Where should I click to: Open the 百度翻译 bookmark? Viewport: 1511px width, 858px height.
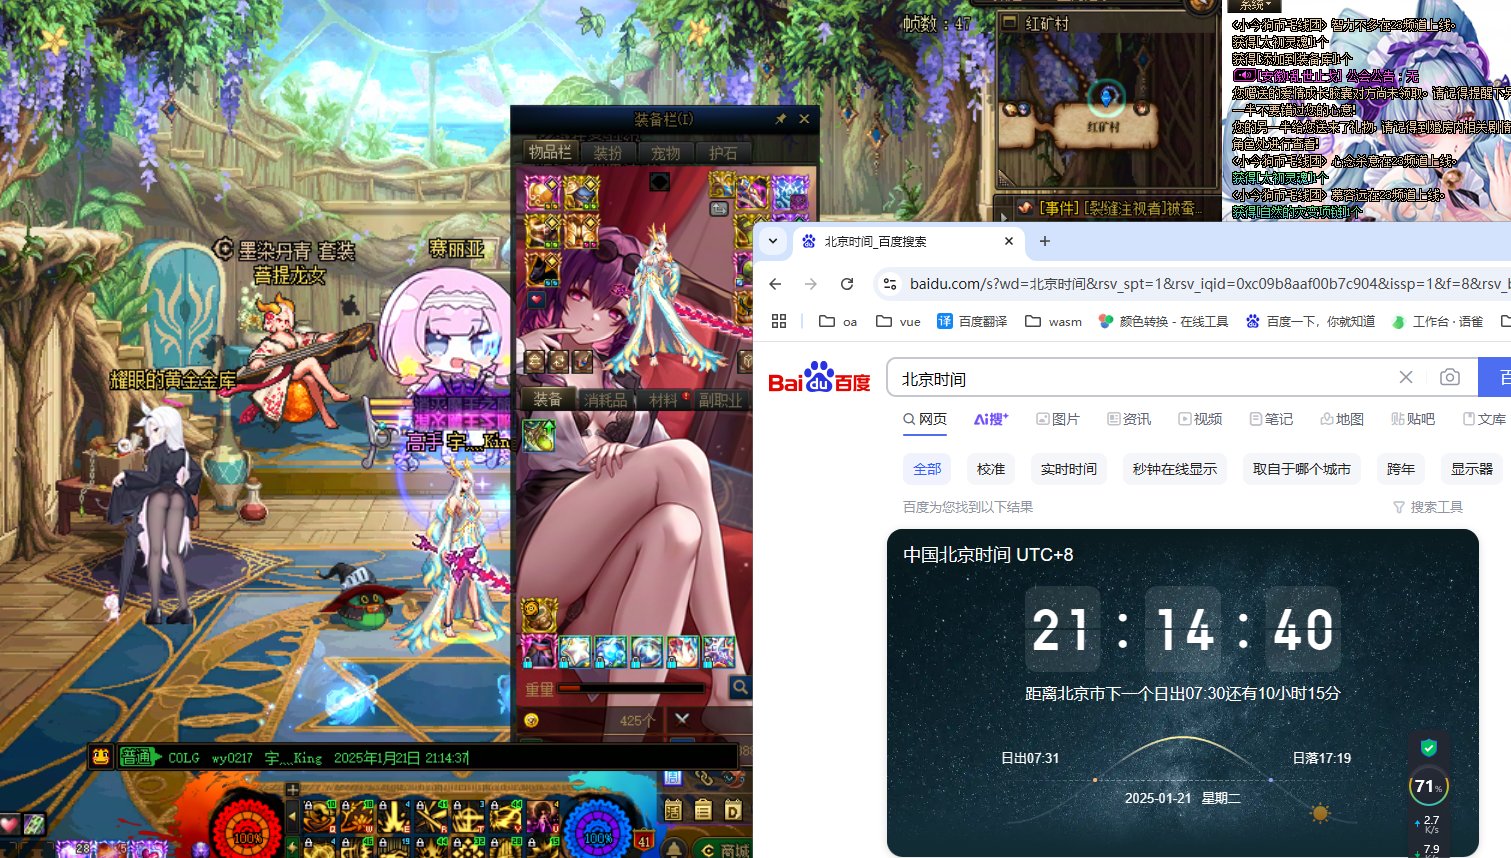(x=972, y=321)
